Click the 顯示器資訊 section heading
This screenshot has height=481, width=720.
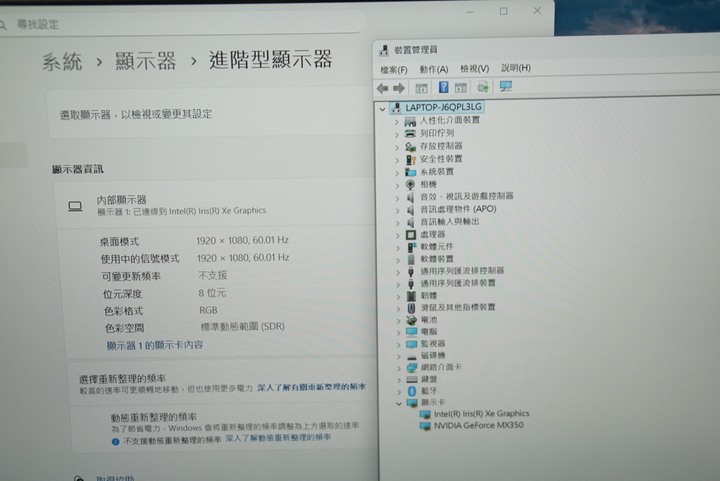[78, 169]
